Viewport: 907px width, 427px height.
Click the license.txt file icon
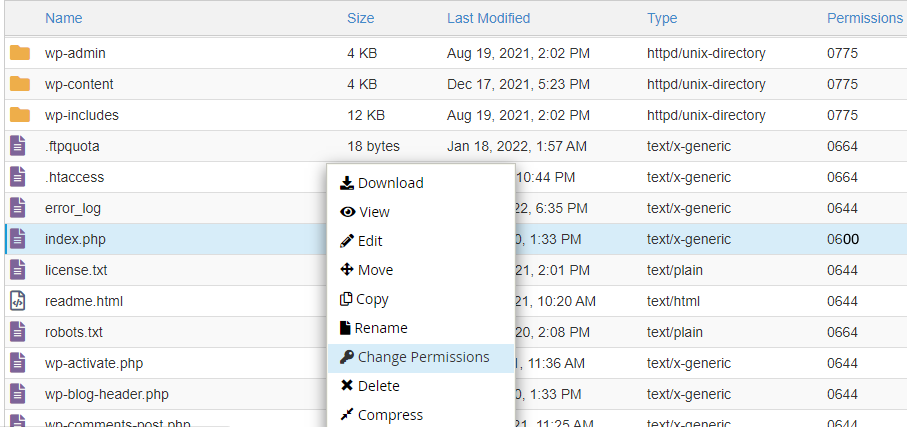(17, 270)
